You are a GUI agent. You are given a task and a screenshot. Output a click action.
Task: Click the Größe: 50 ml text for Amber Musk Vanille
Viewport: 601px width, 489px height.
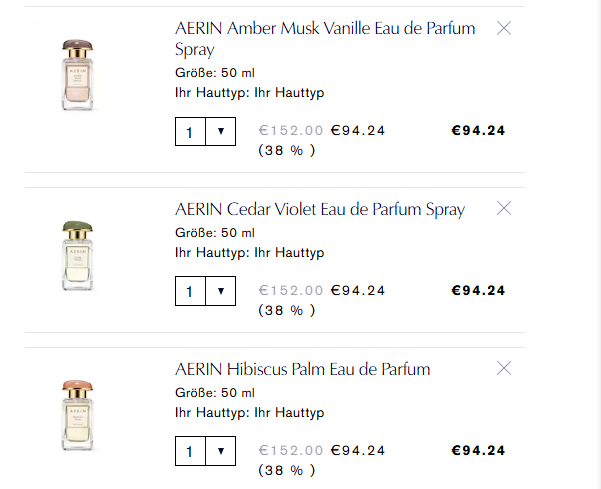[x=214, y=73]
